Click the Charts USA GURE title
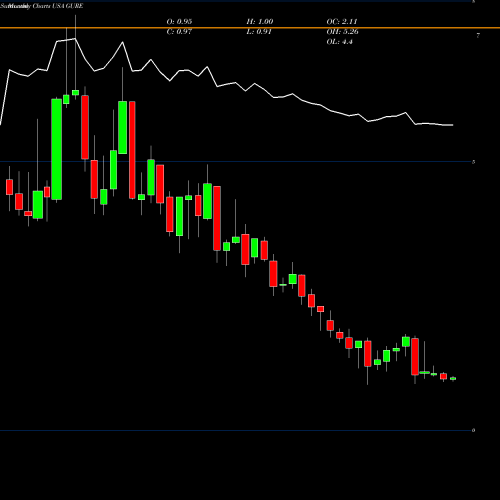The height and width of the screenshot is (500, 500). tap(58, 6)
